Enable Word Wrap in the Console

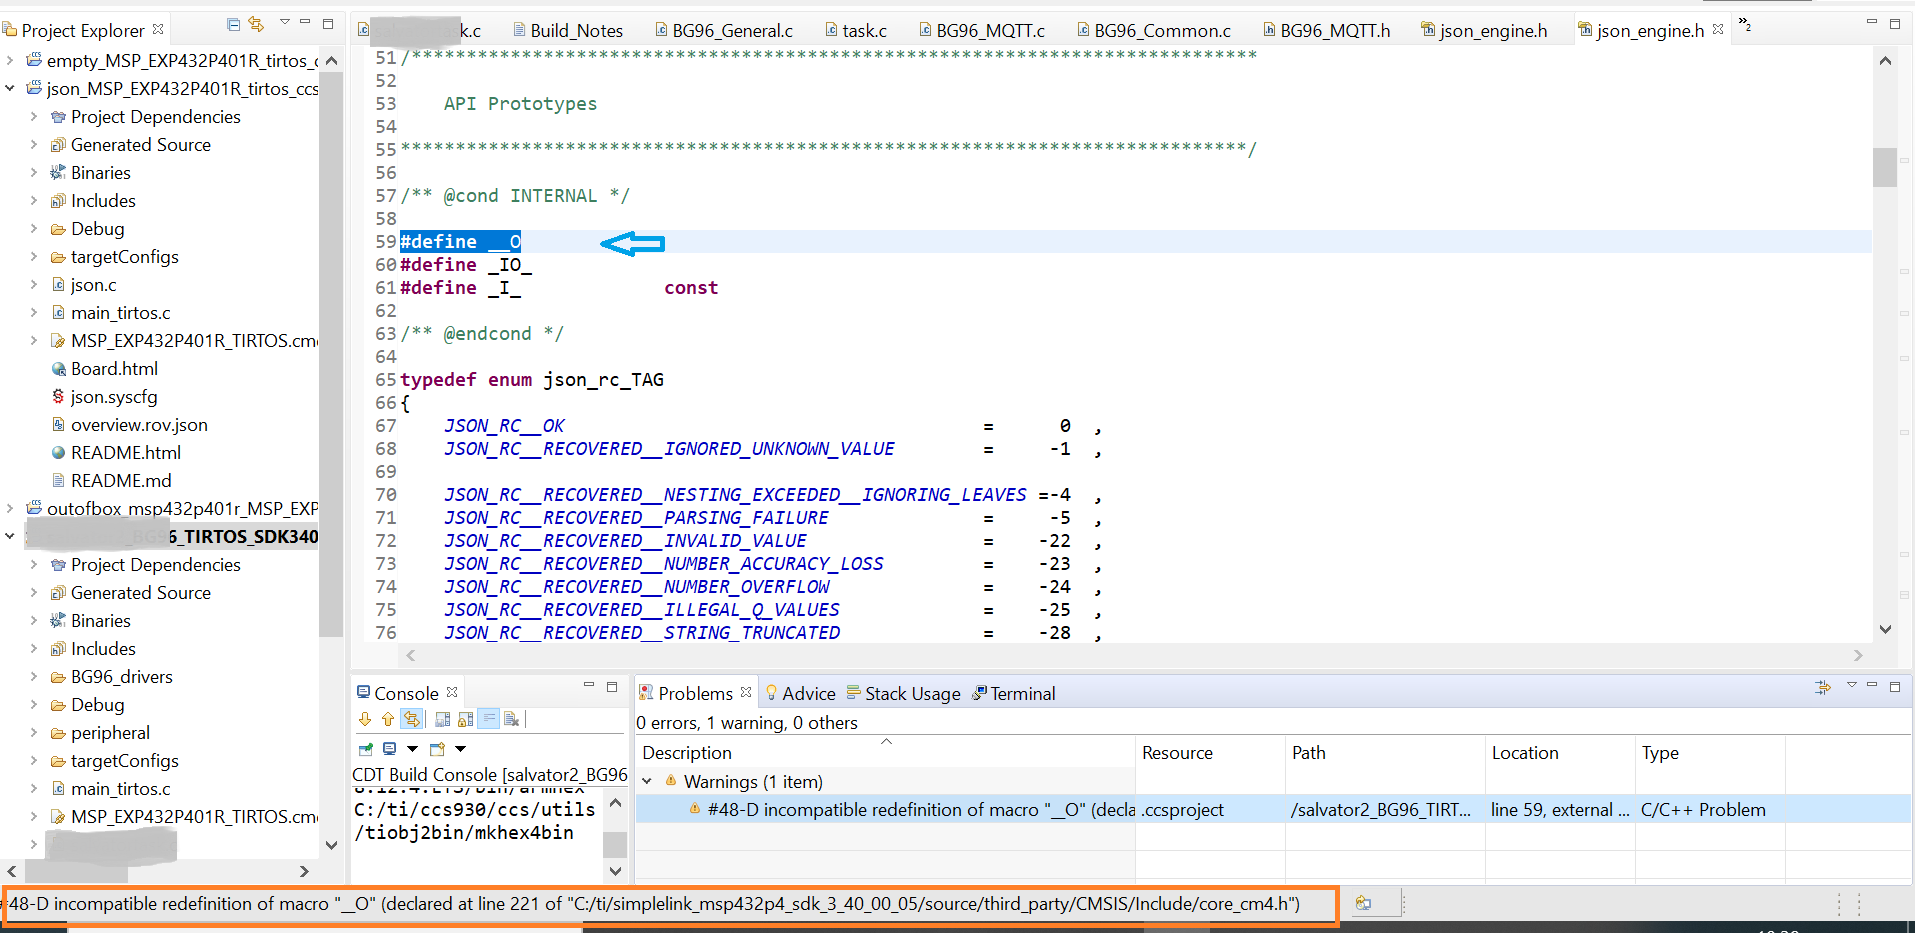click(489, 718)
